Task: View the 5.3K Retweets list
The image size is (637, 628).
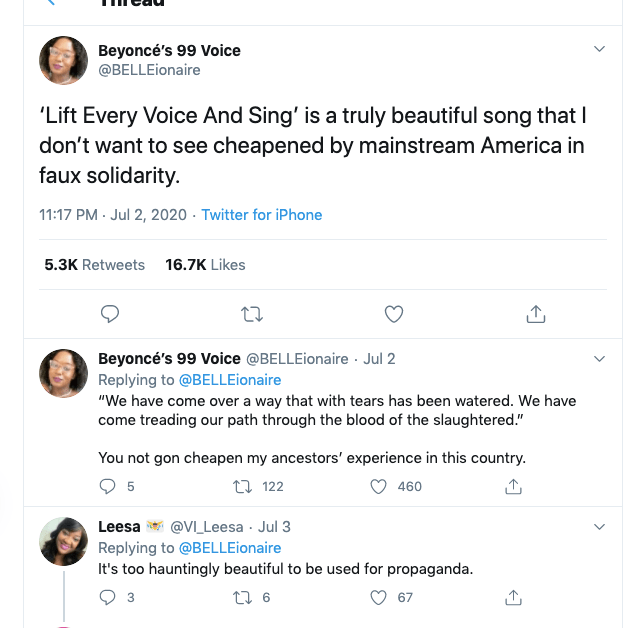Action: click(x=95, y=265)
